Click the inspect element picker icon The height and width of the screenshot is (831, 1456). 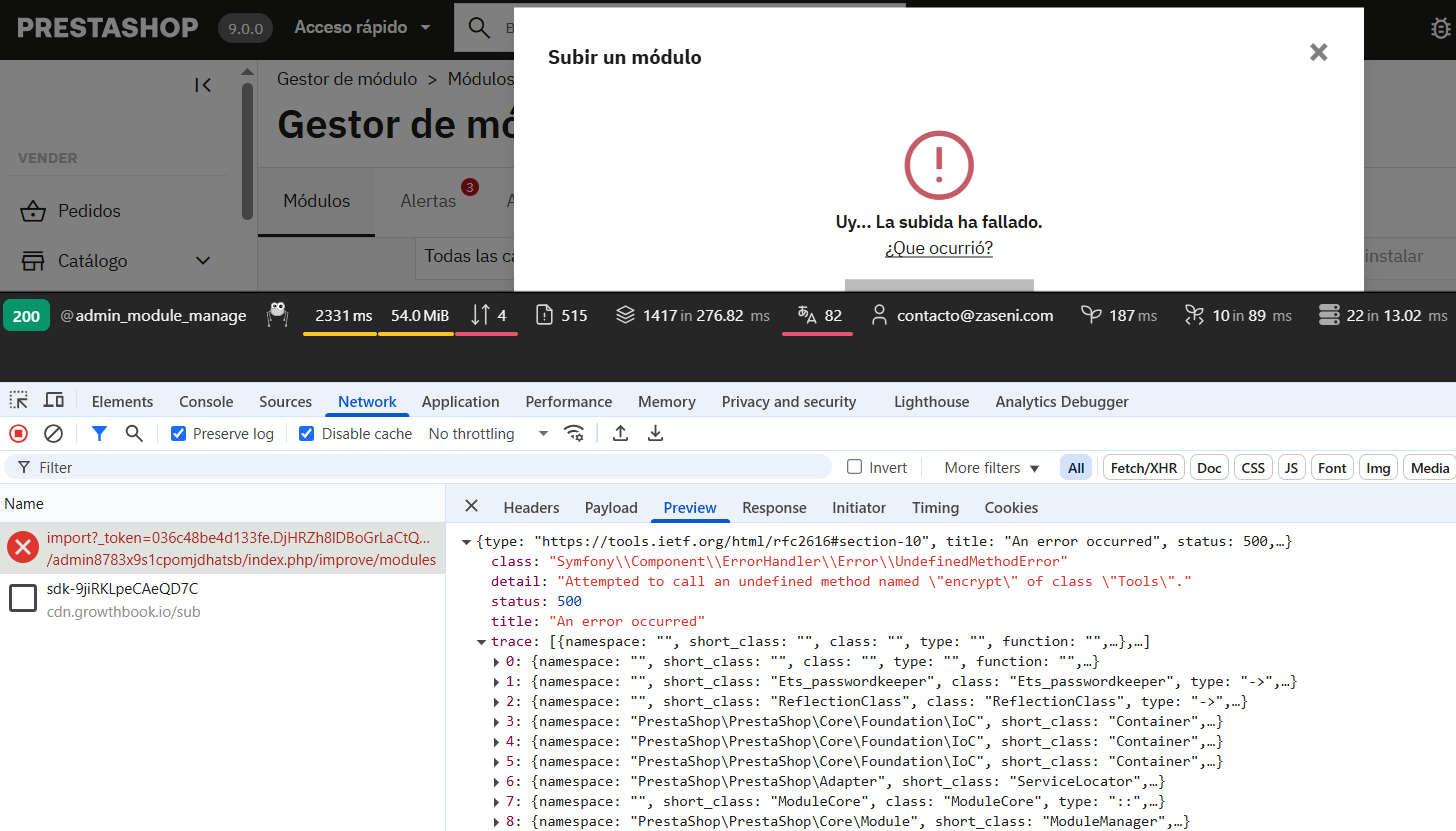[19, 401]
